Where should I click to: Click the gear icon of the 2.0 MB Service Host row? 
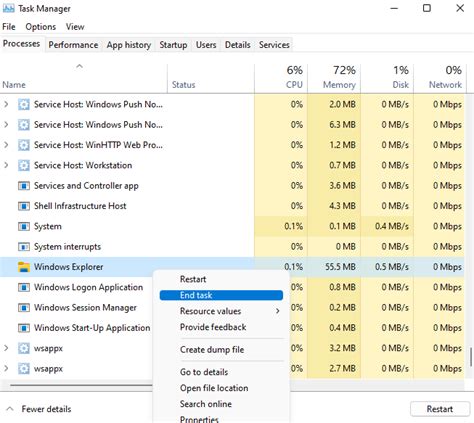click(24, 104)
